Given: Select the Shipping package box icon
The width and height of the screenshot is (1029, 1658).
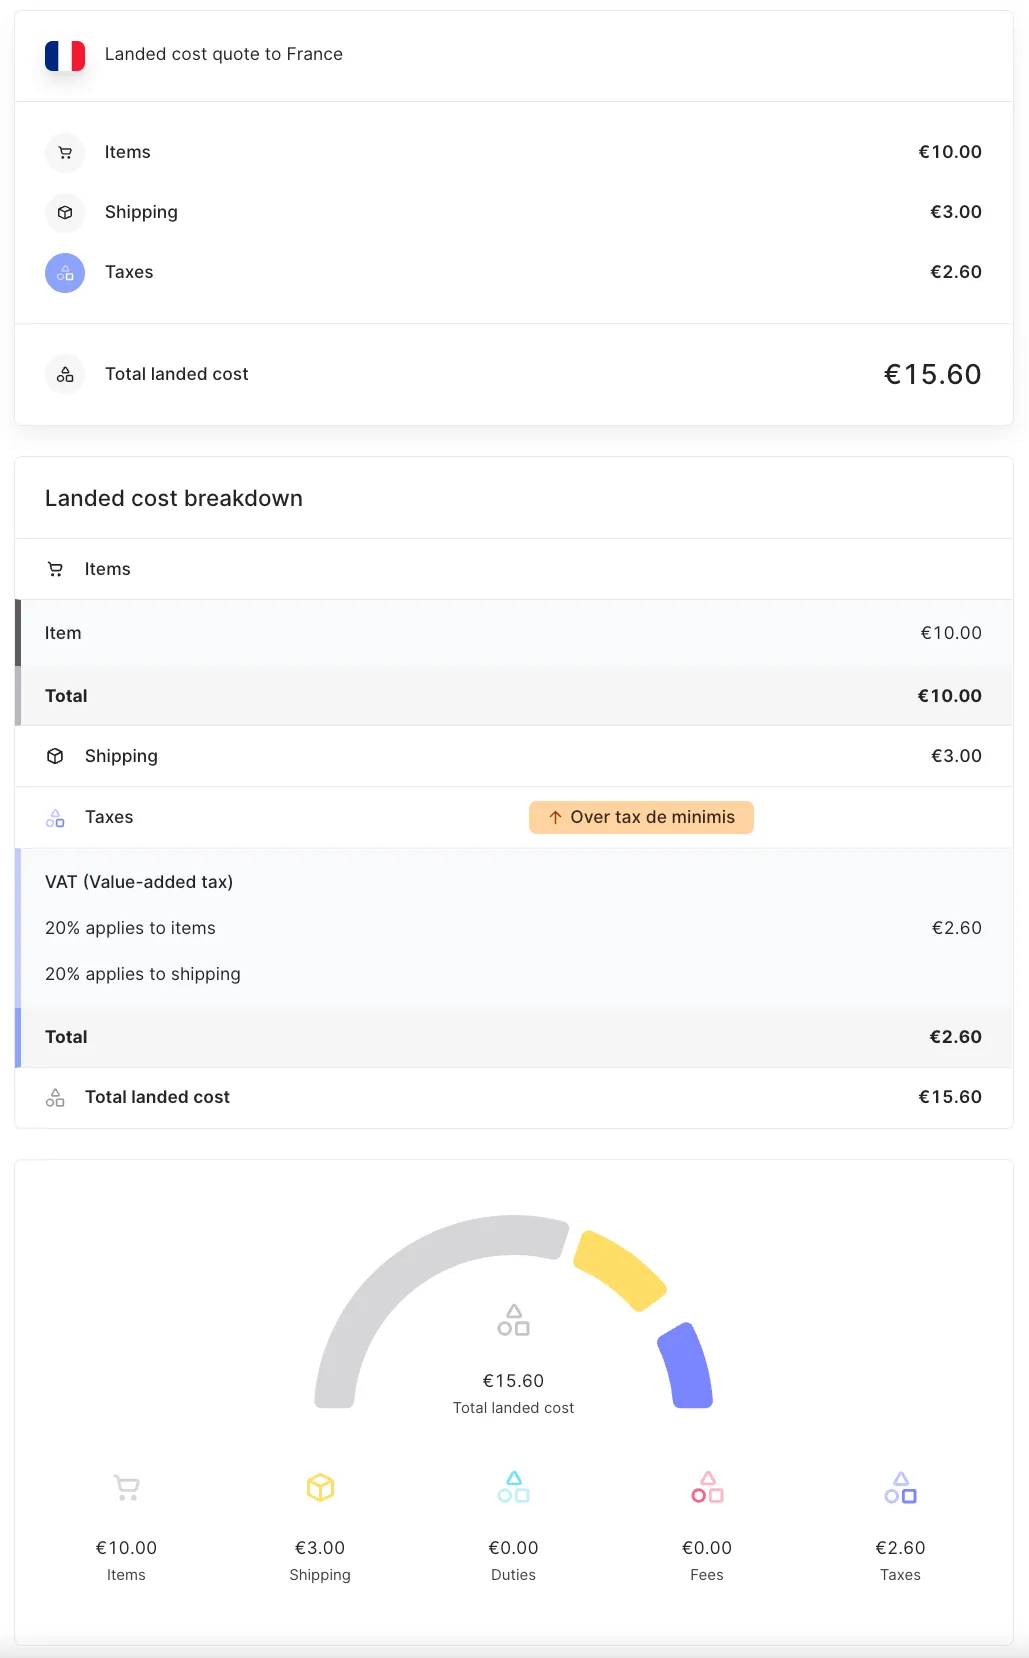Looking at the screenshot, I should pyautogui.click(x=64, y=212).
